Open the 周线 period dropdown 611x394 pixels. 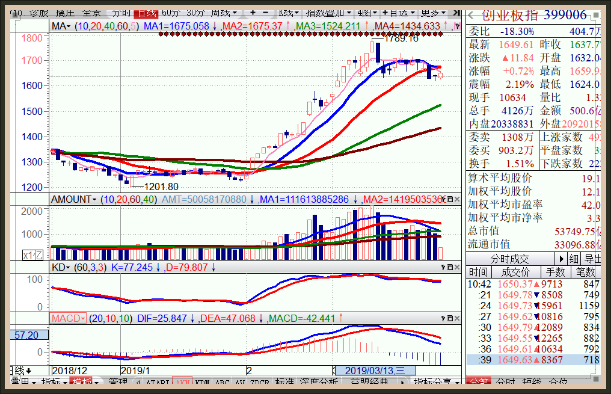[224, 14]
